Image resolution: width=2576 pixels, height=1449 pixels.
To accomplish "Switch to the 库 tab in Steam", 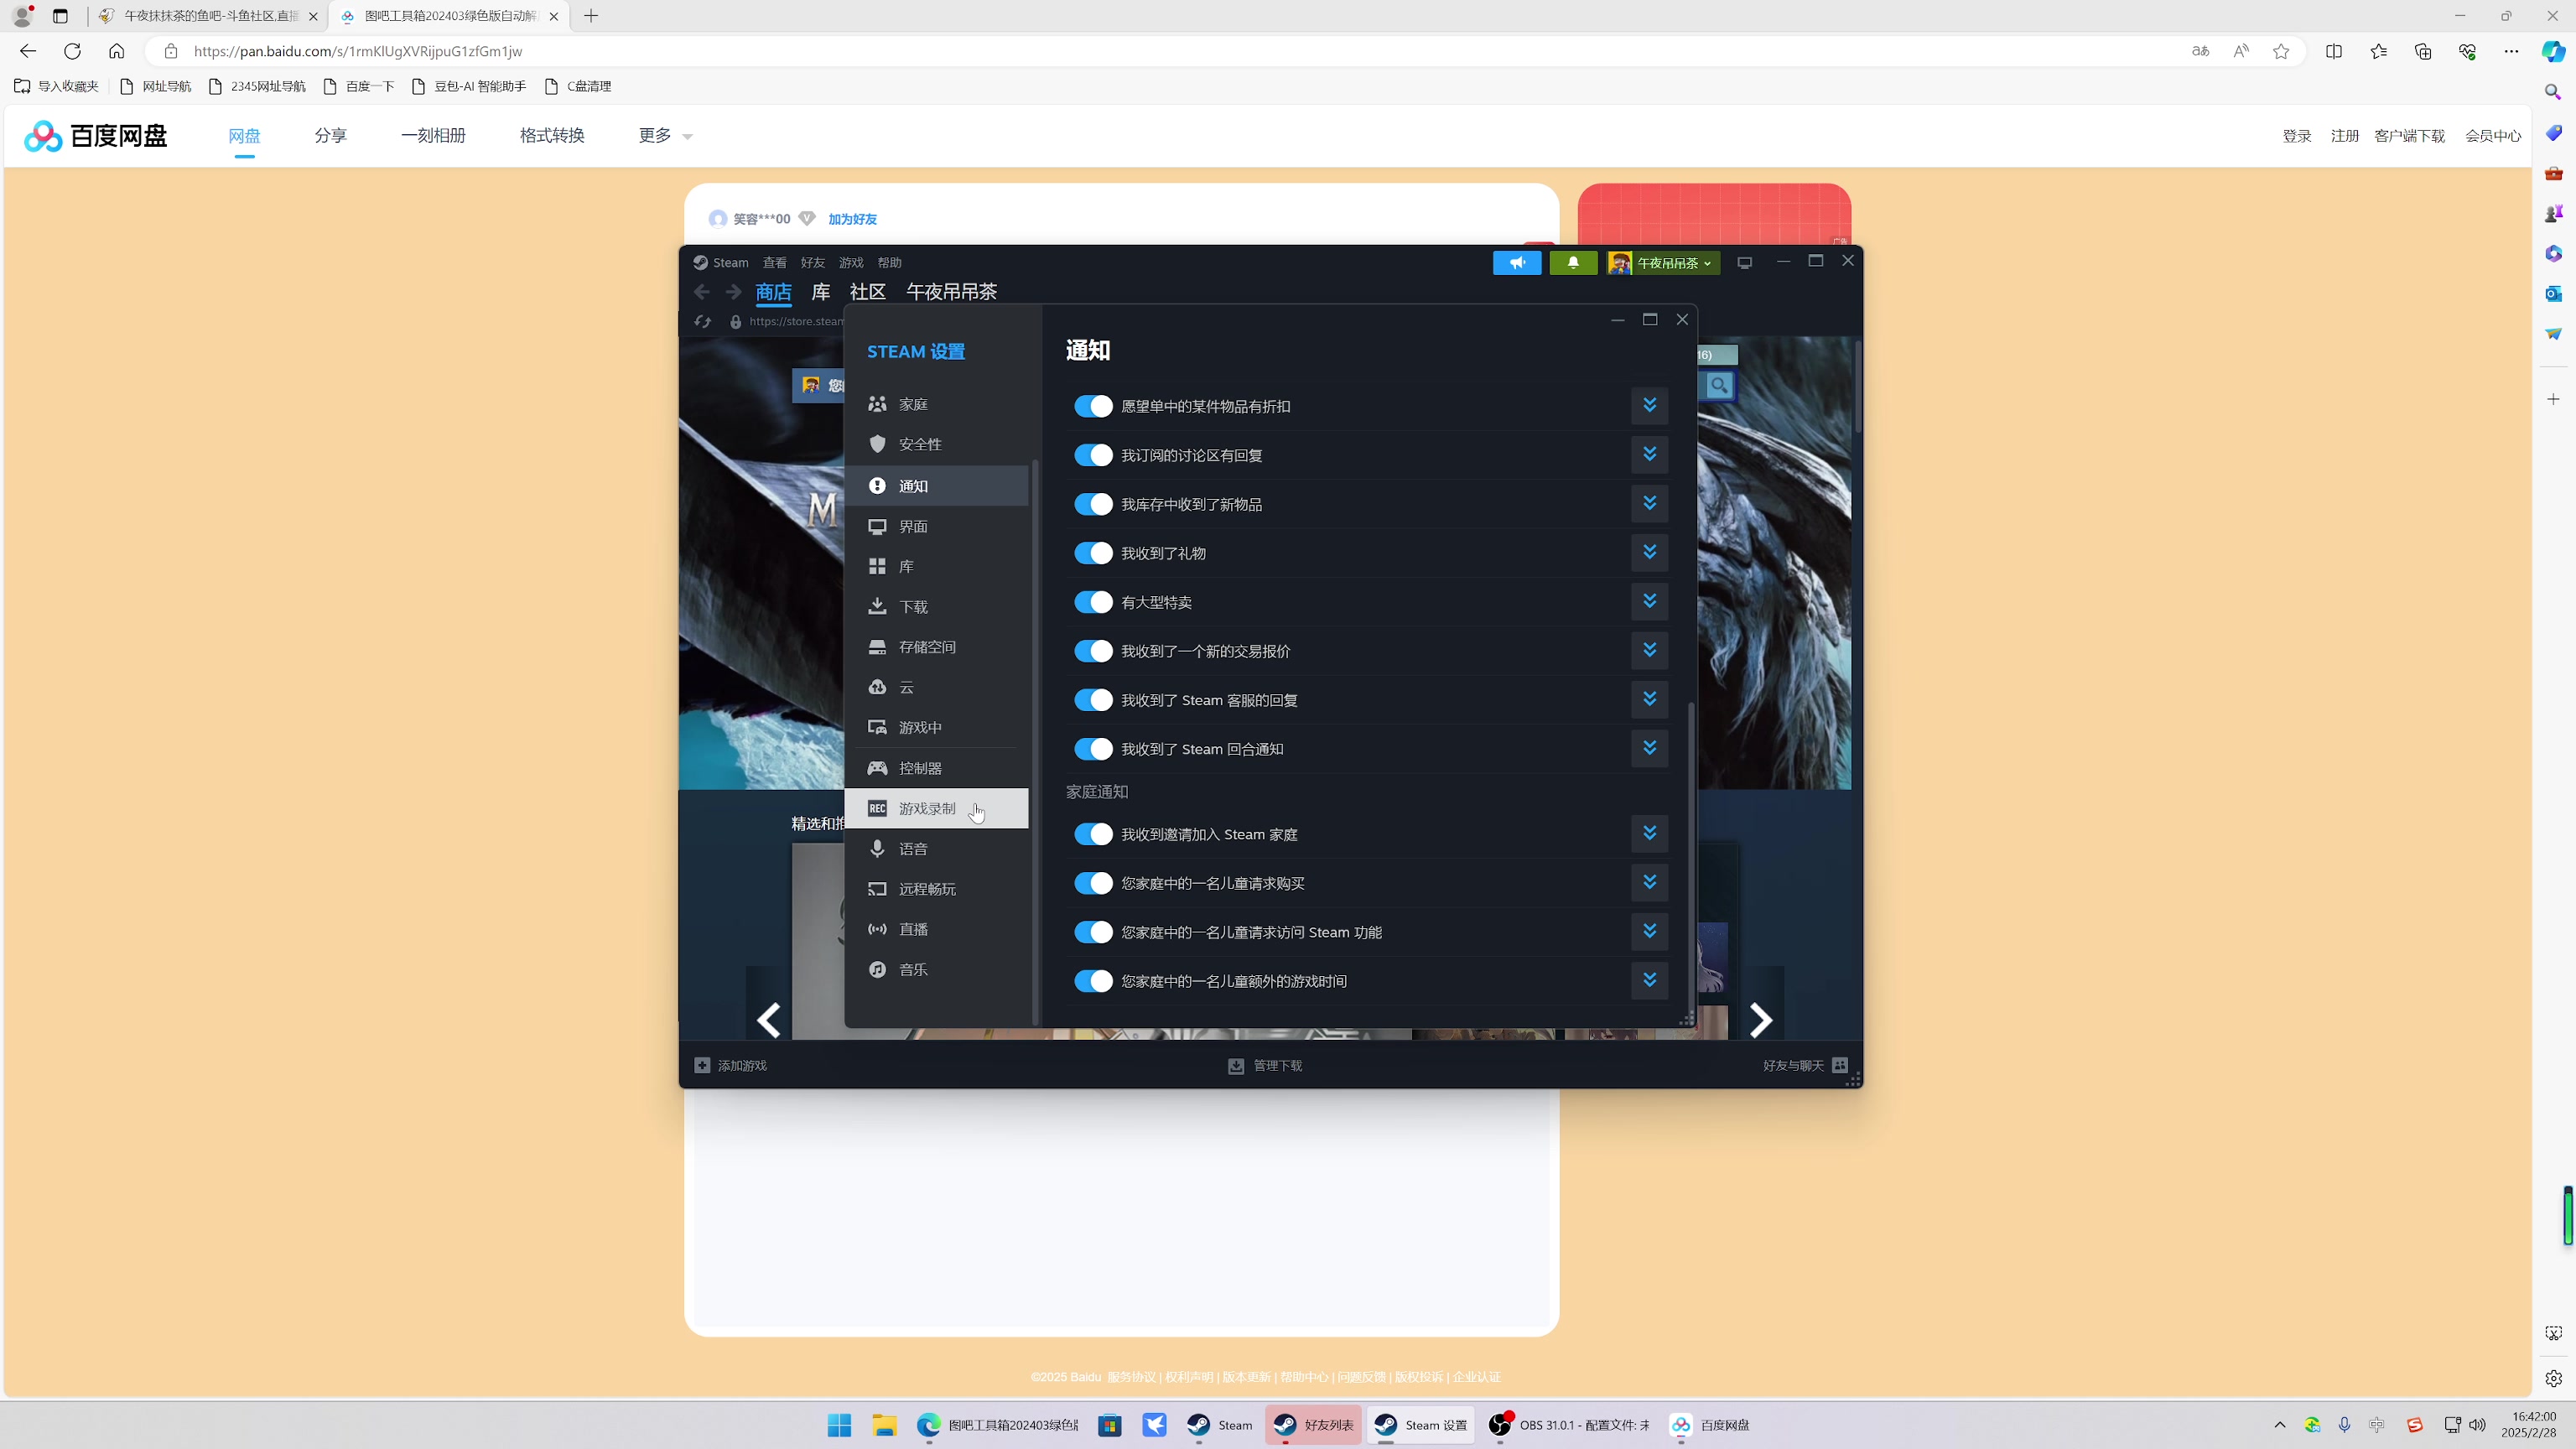I will coord(820,291).
